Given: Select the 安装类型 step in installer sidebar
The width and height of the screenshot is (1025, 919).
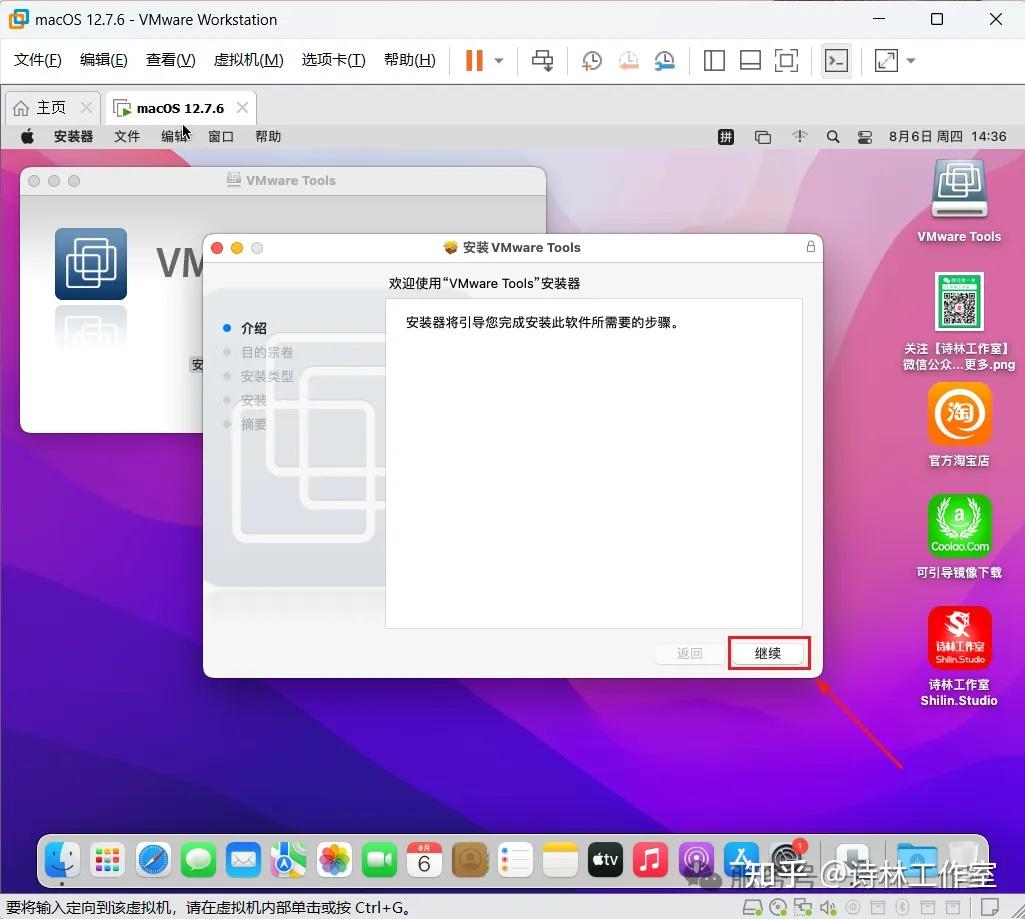Looking at the screenshot, I should pos(267,376).
